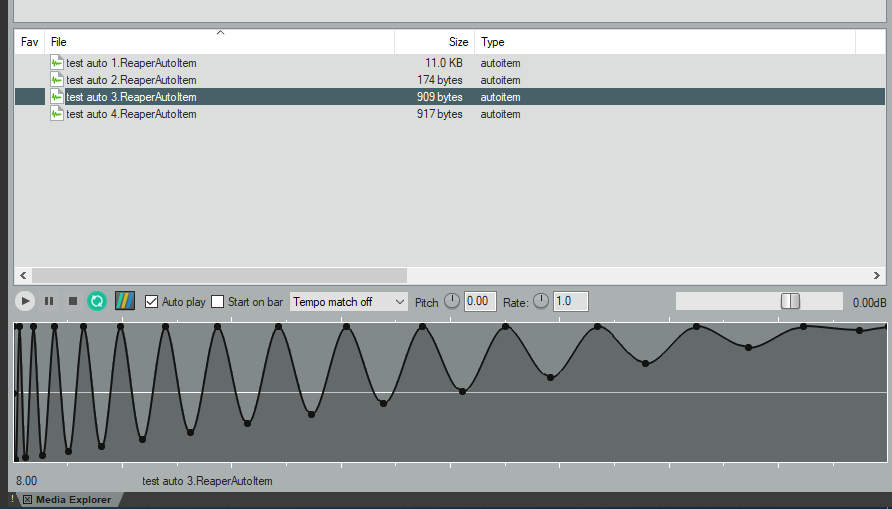Click autoitem type cell of test auto 2
This screenshot has height=509, width=892.
click(x=500, y=80)
